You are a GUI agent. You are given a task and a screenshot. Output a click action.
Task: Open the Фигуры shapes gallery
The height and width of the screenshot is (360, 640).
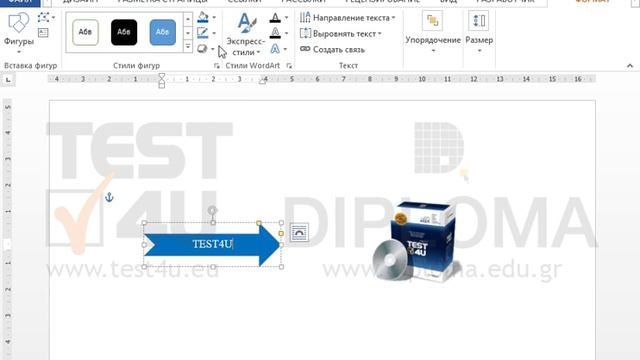pos(18,33)
